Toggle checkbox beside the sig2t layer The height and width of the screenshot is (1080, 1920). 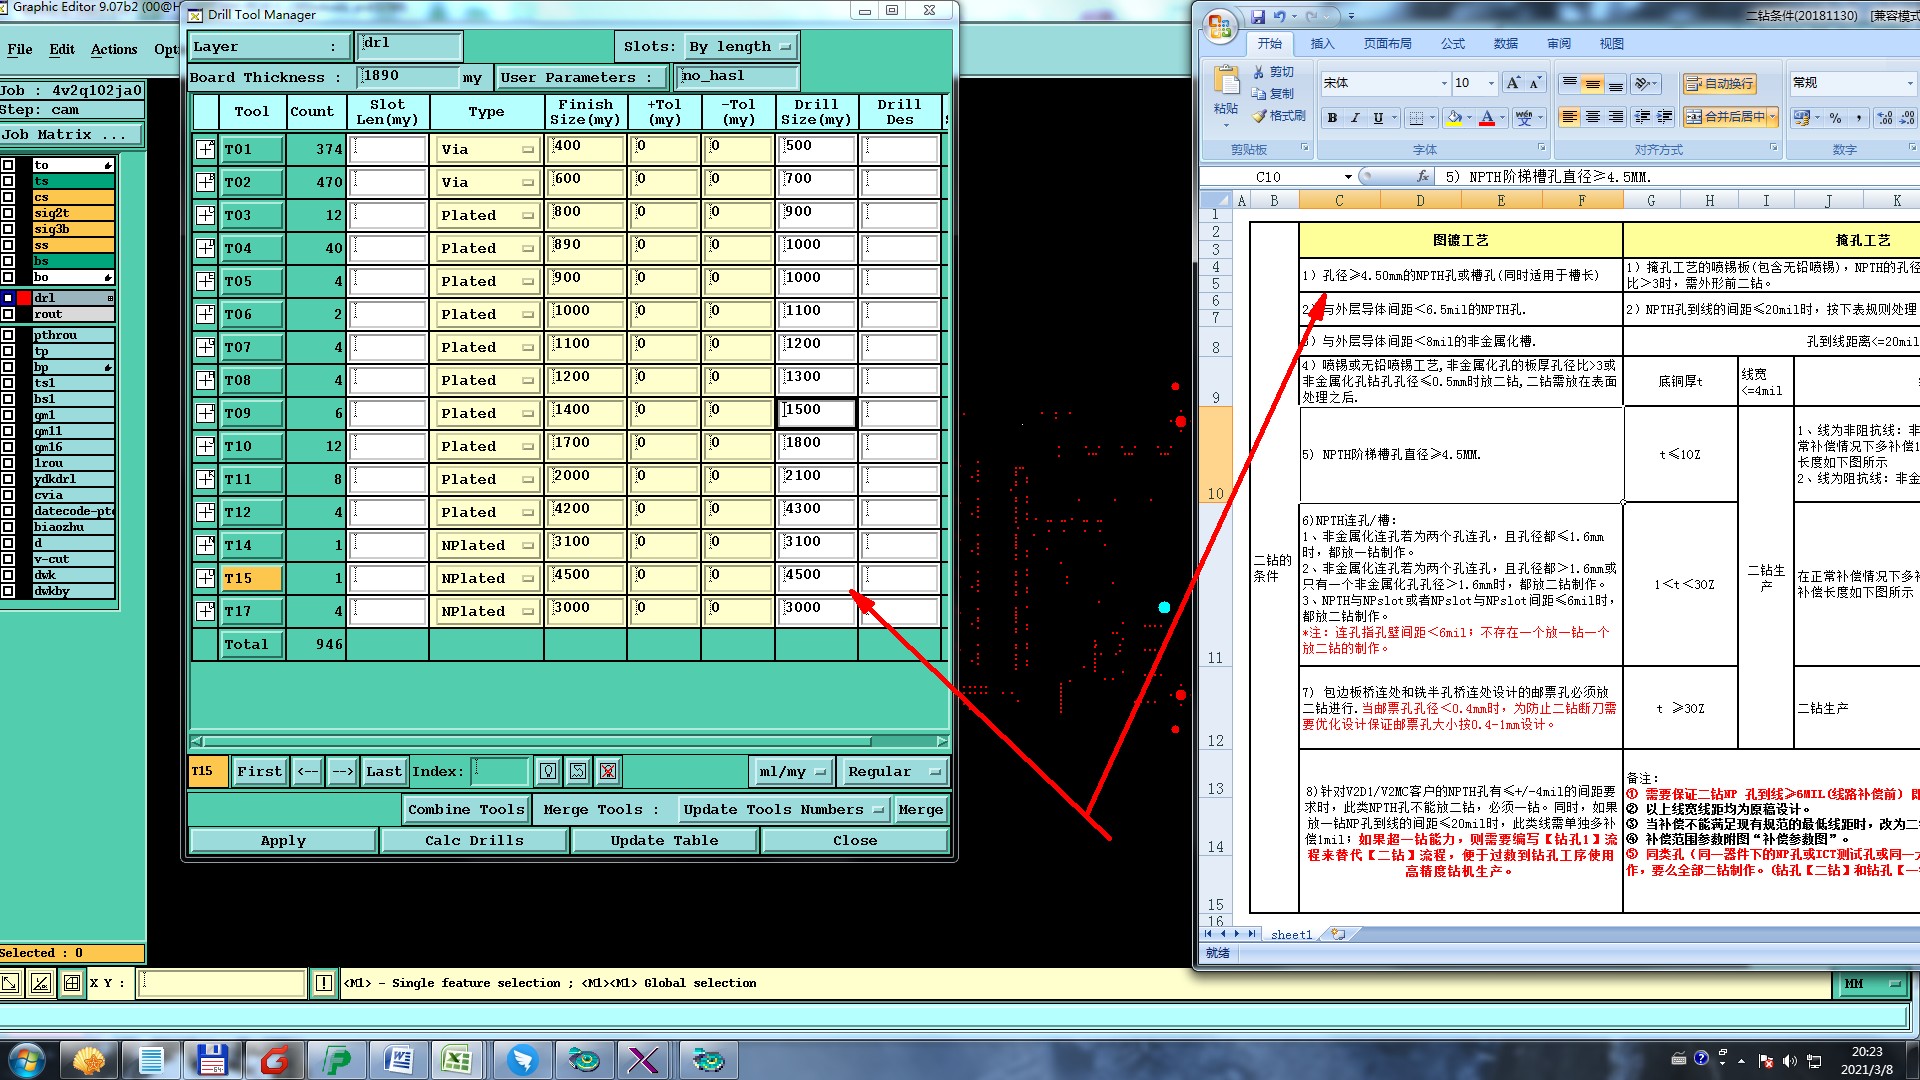[x=8, y=213]
